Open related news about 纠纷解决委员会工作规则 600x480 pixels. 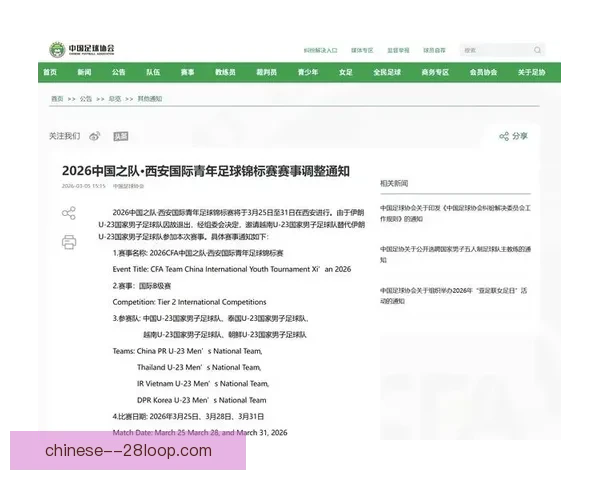(455, 214)
